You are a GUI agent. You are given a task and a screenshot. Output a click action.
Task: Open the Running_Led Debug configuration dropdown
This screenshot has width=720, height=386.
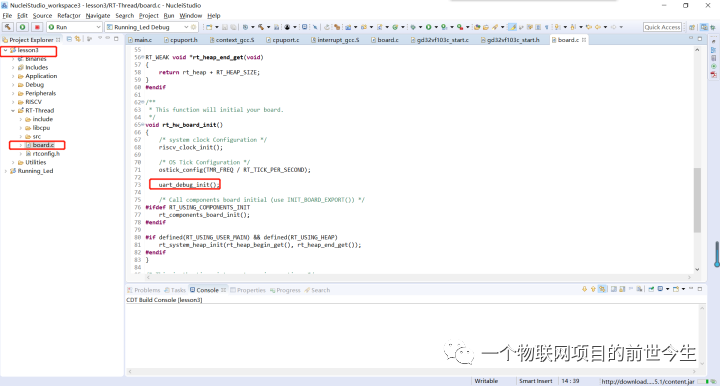point(186,28)
